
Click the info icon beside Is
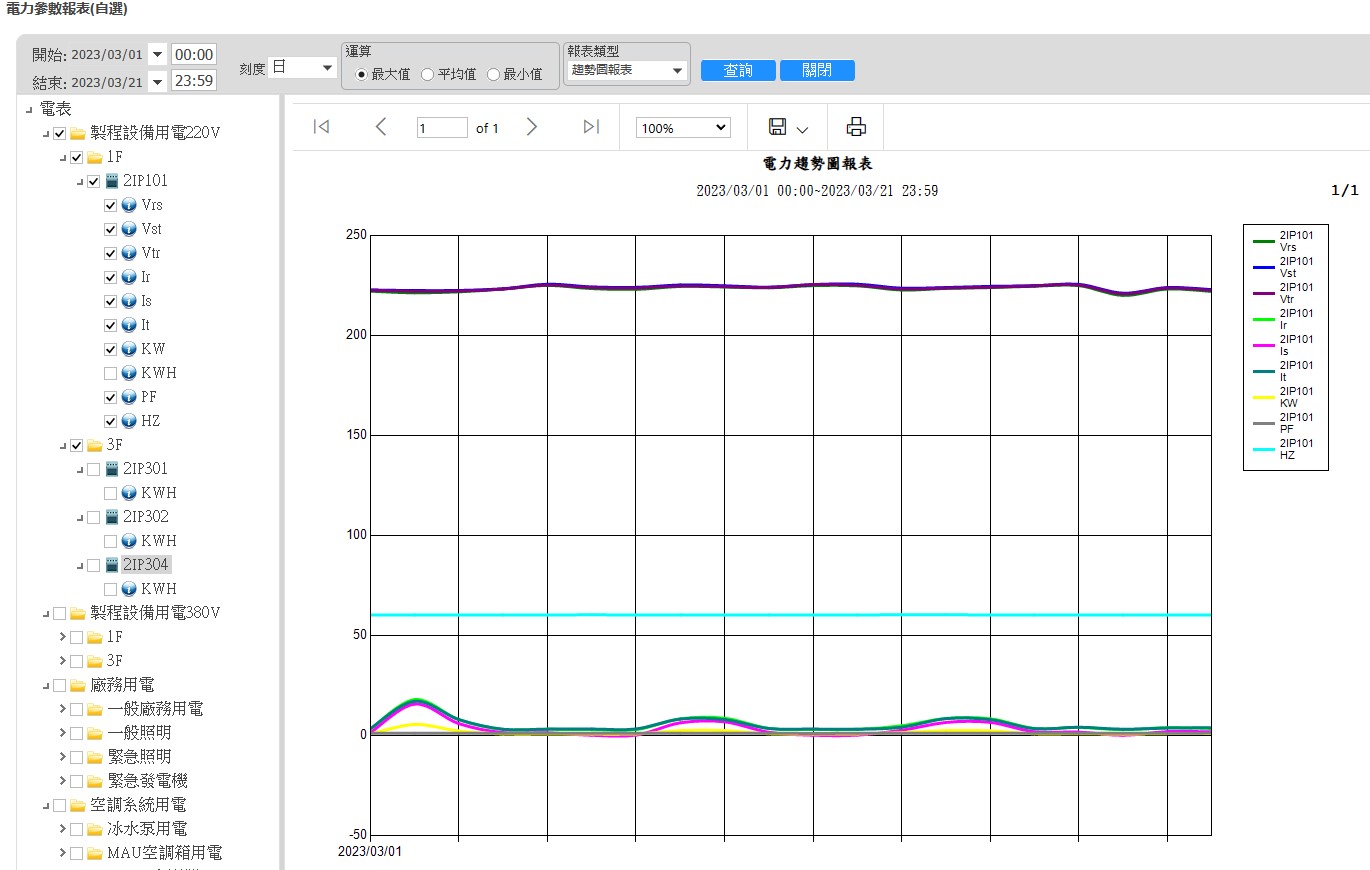click(x=129, y=301)
